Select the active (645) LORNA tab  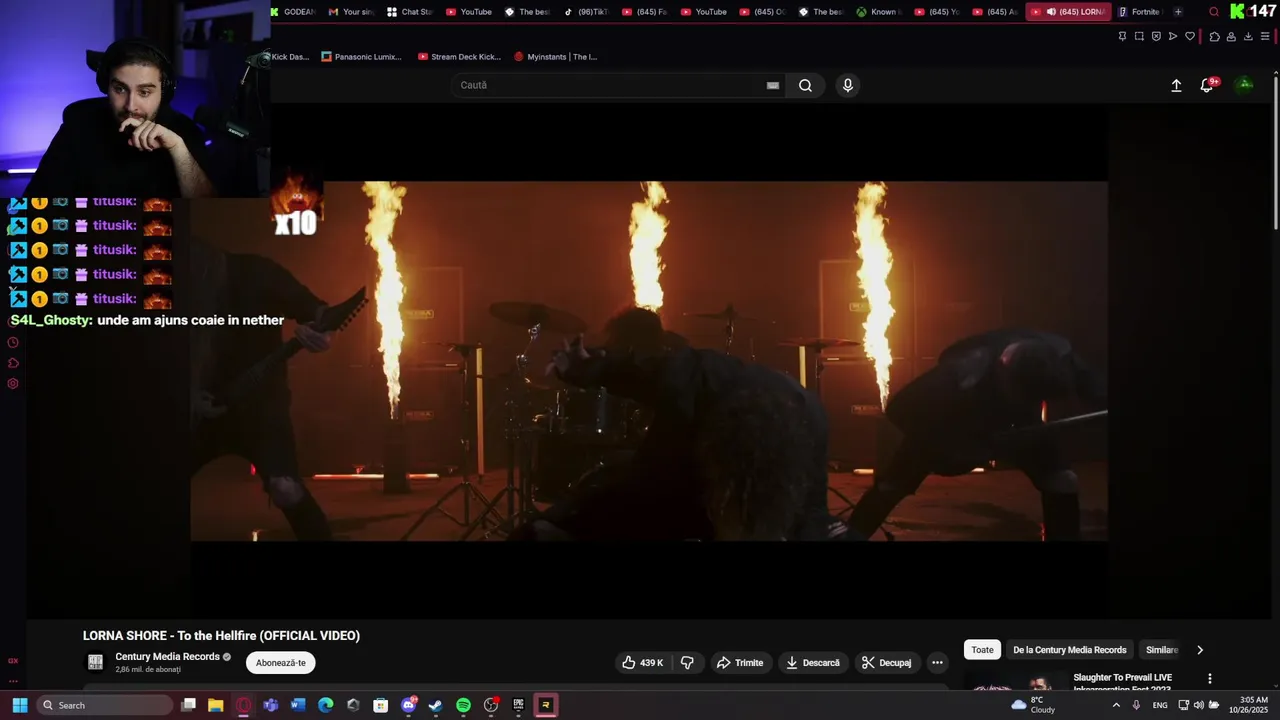coord(1069,12)
